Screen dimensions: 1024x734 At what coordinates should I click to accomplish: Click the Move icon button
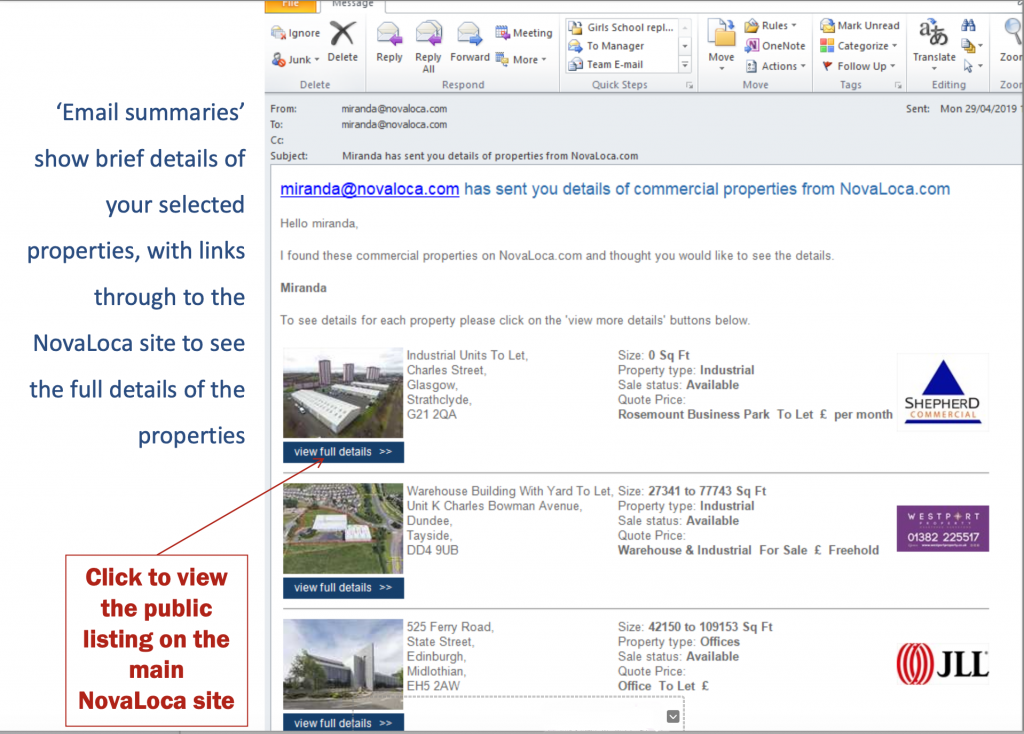pos(721,33)
